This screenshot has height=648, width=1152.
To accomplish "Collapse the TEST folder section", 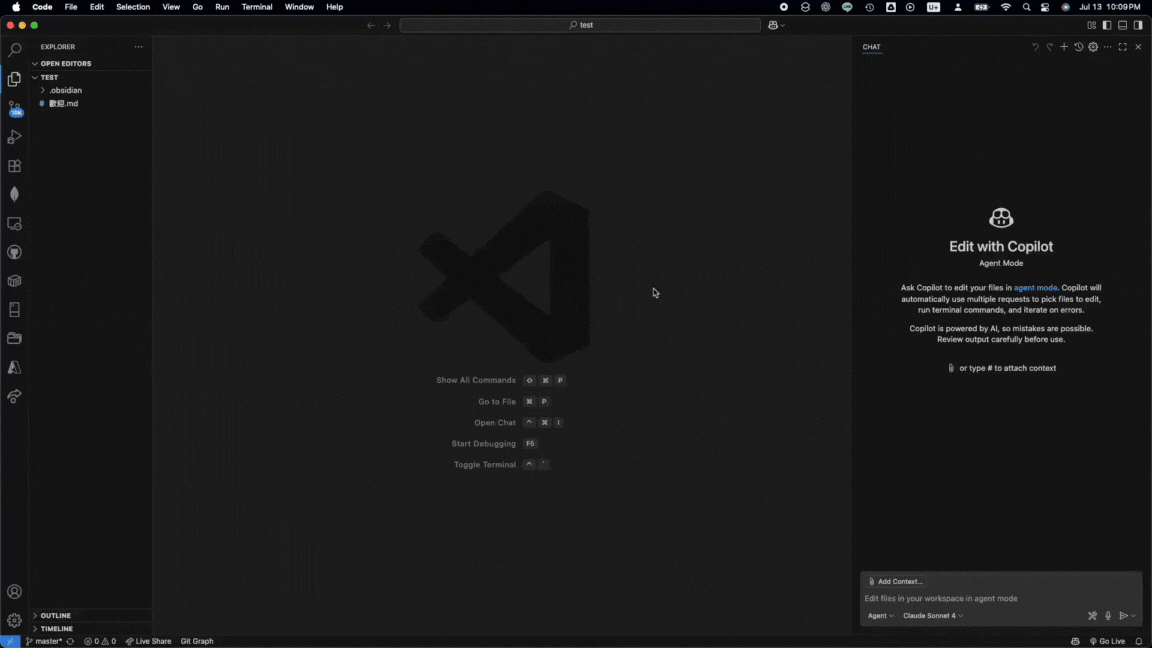I will pos(46,77).
